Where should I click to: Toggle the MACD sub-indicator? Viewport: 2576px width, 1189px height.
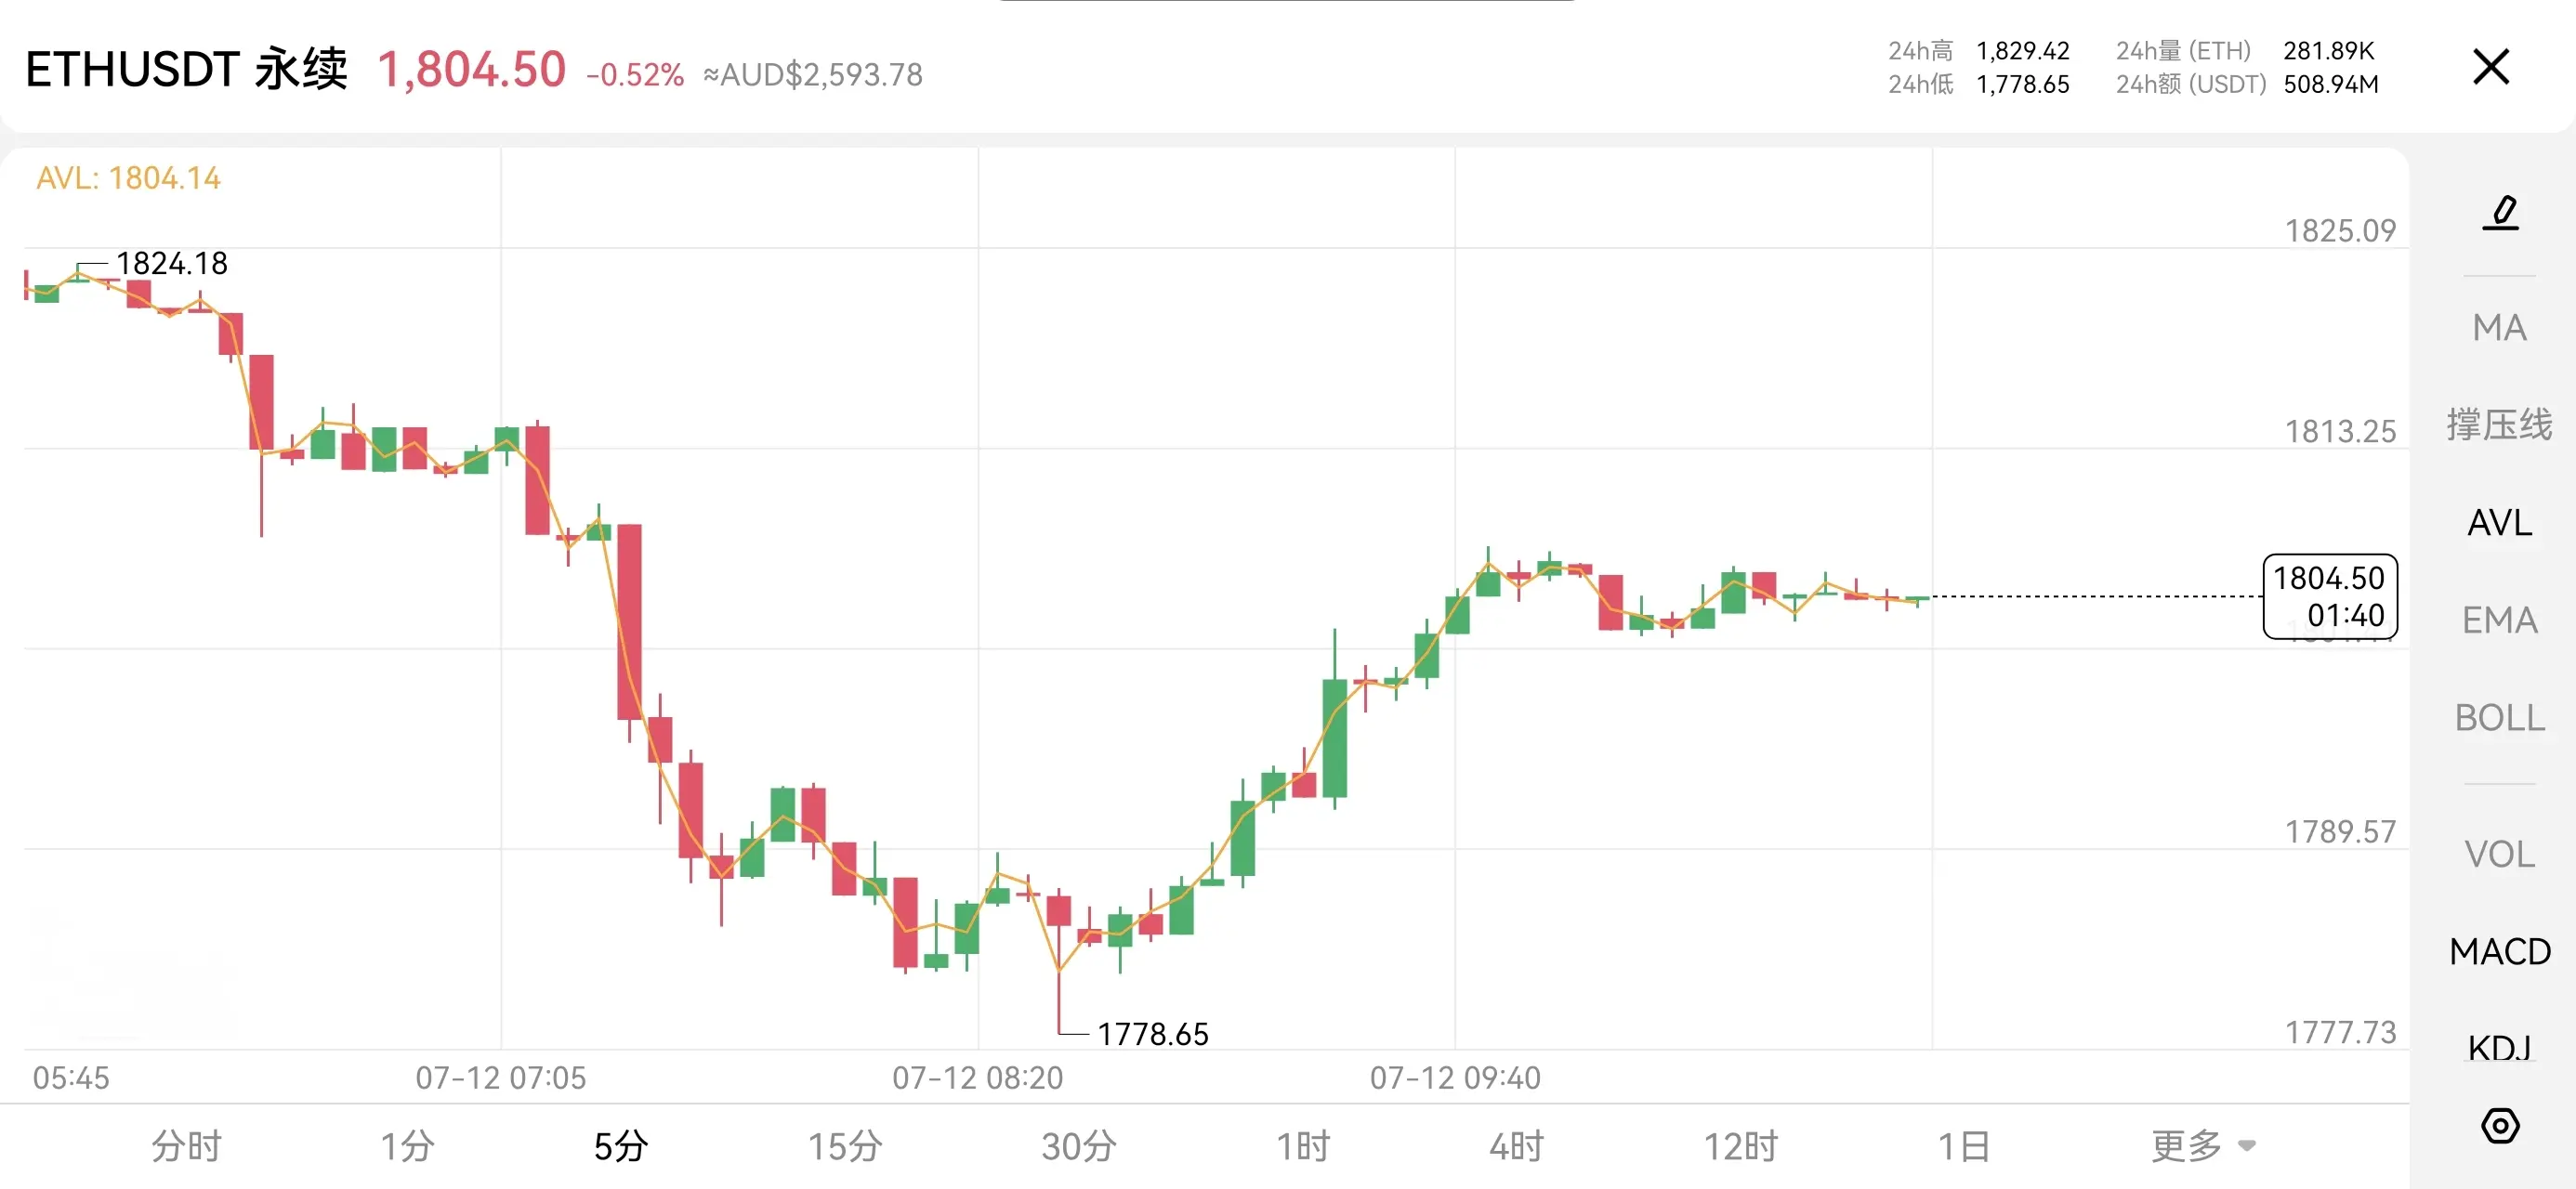click(2499, 951)
